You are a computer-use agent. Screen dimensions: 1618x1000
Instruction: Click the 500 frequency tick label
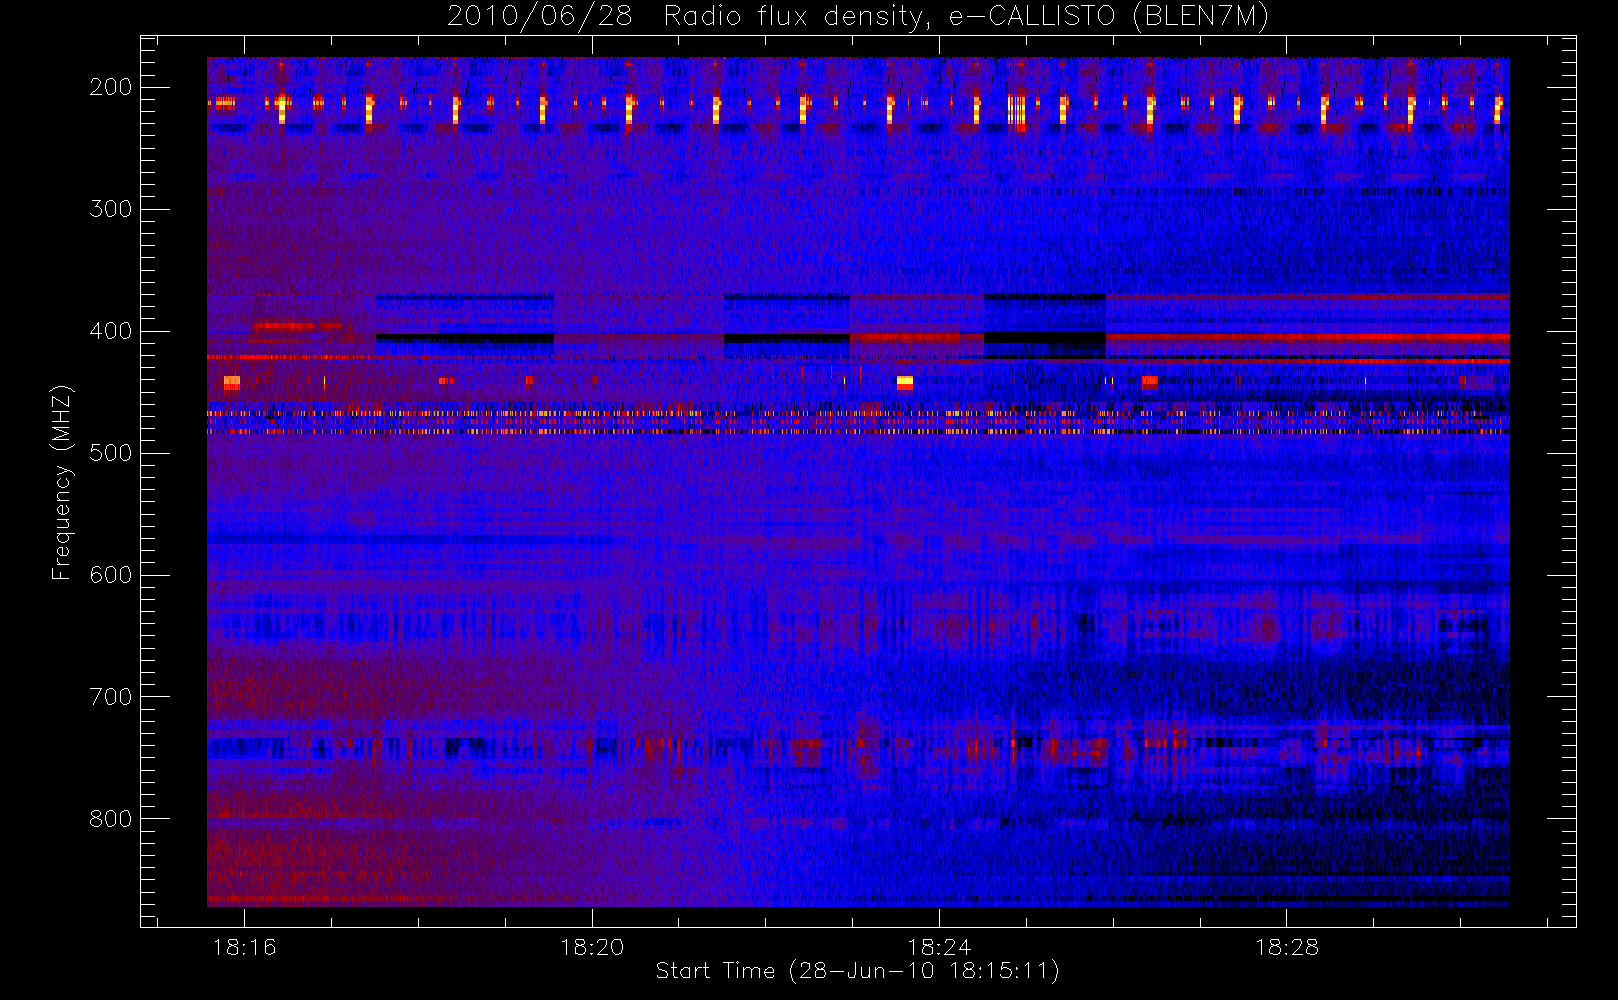(111, 453)
